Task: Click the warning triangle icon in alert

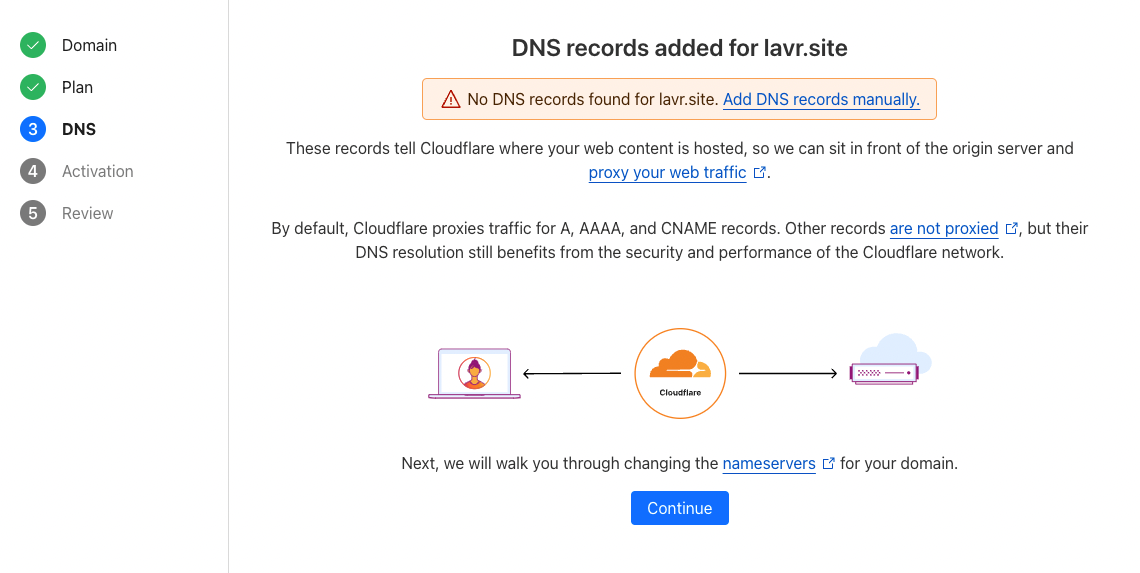Action: tap(451, 99)
